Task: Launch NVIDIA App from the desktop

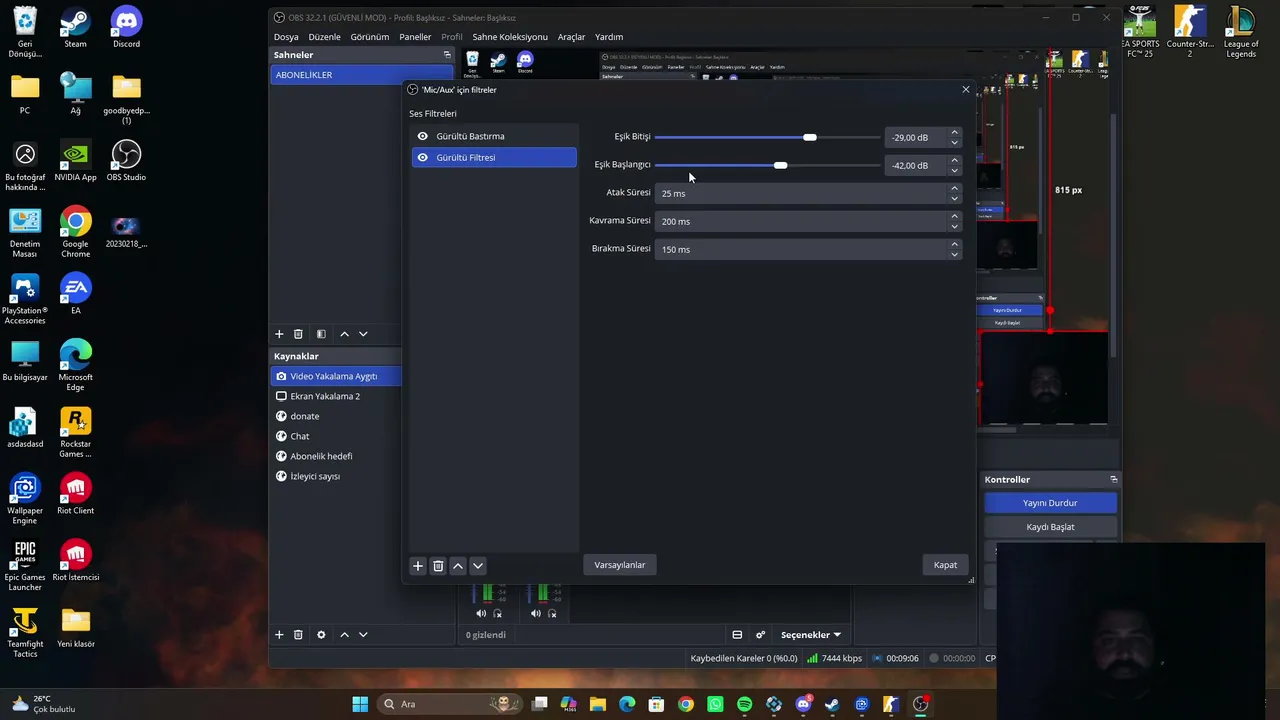Action: coord(75,161)
